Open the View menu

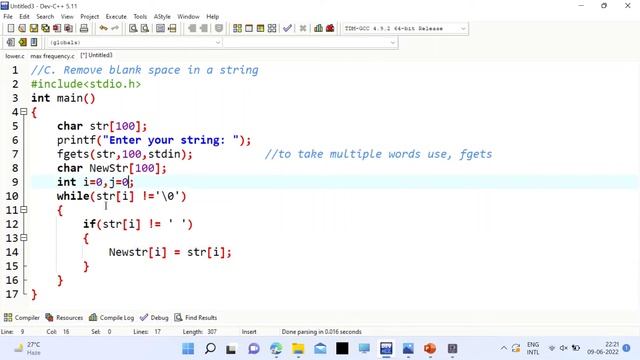tap(67, 17)
